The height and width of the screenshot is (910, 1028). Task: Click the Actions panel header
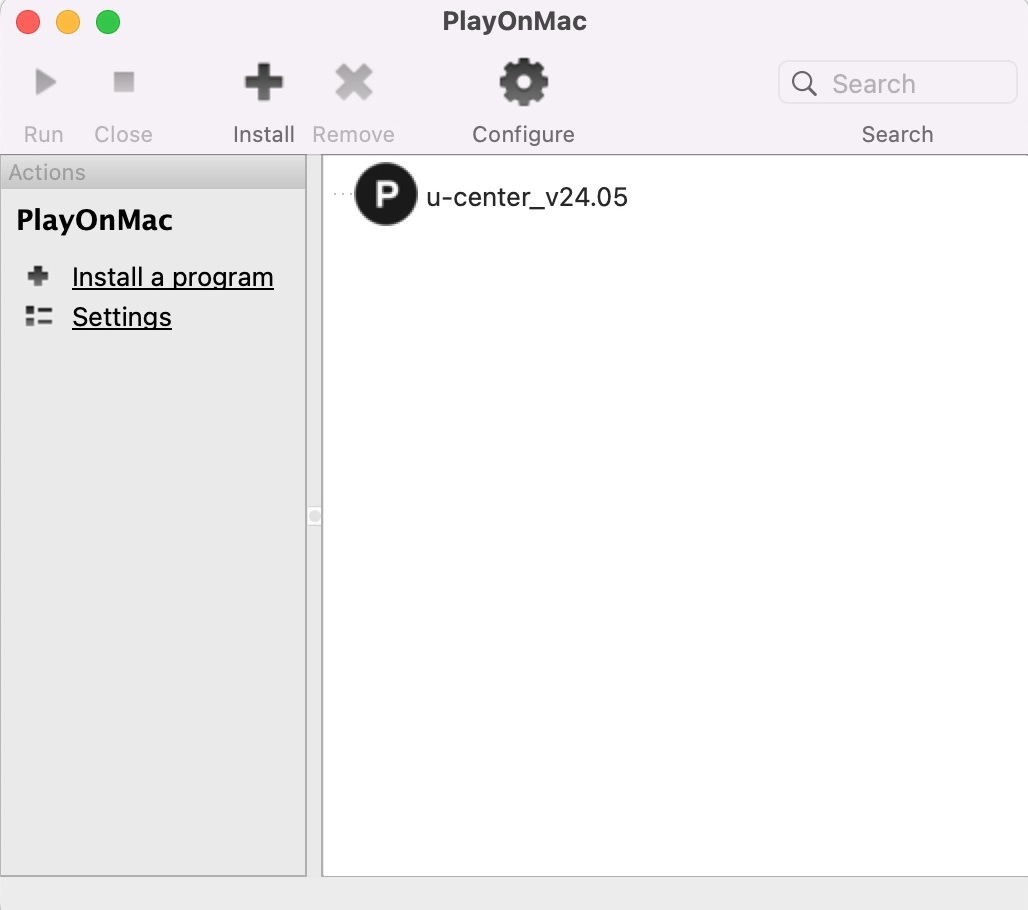pos(154,172)
